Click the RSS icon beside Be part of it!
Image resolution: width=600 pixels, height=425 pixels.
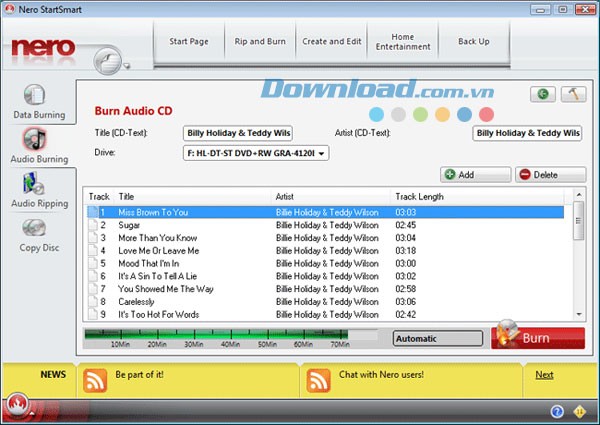click(x=95, y=380)
